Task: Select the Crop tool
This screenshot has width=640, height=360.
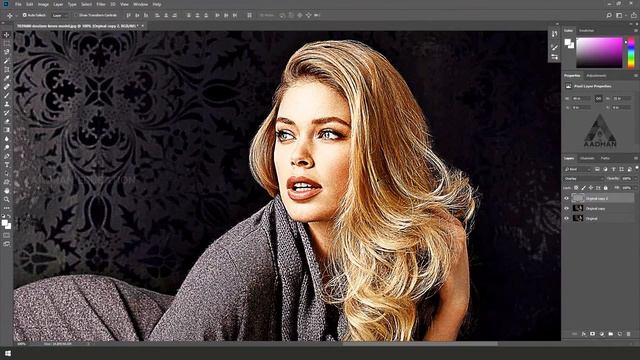Action: click(x=7, y=69)
